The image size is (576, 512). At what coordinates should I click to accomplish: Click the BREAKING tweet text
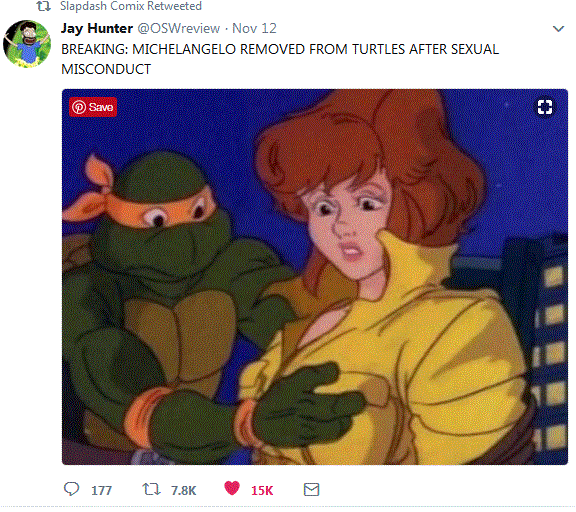coord(280,59)
